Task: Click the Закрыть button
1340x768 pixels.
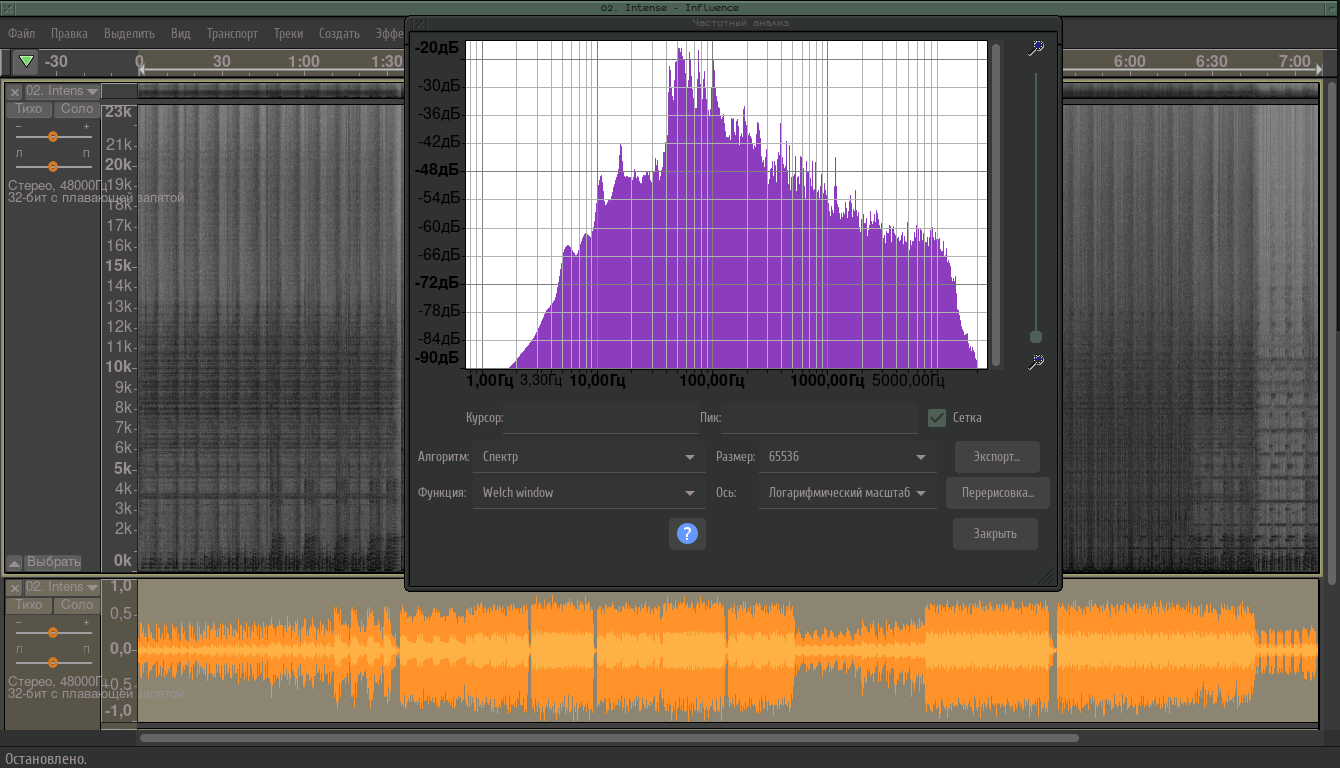Action: click(x=995, y=534)
